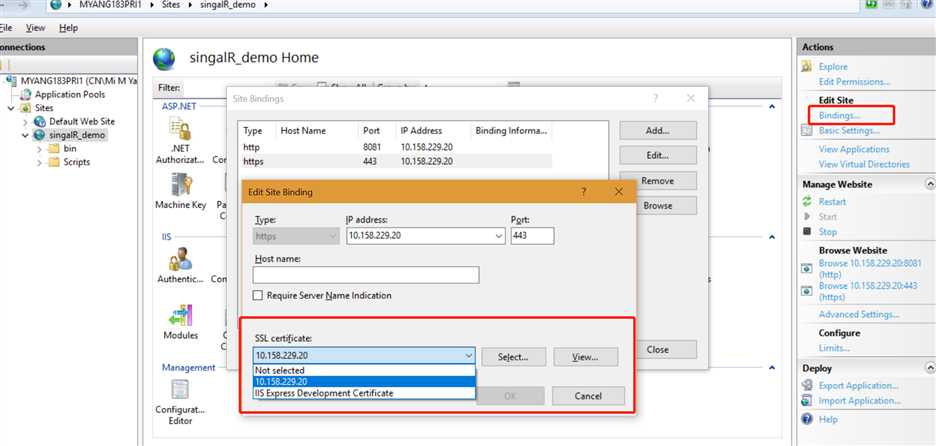This screenshot has height=446, width=936.
Task: Click the Host Name column header
Action: (x=303, y=131)
